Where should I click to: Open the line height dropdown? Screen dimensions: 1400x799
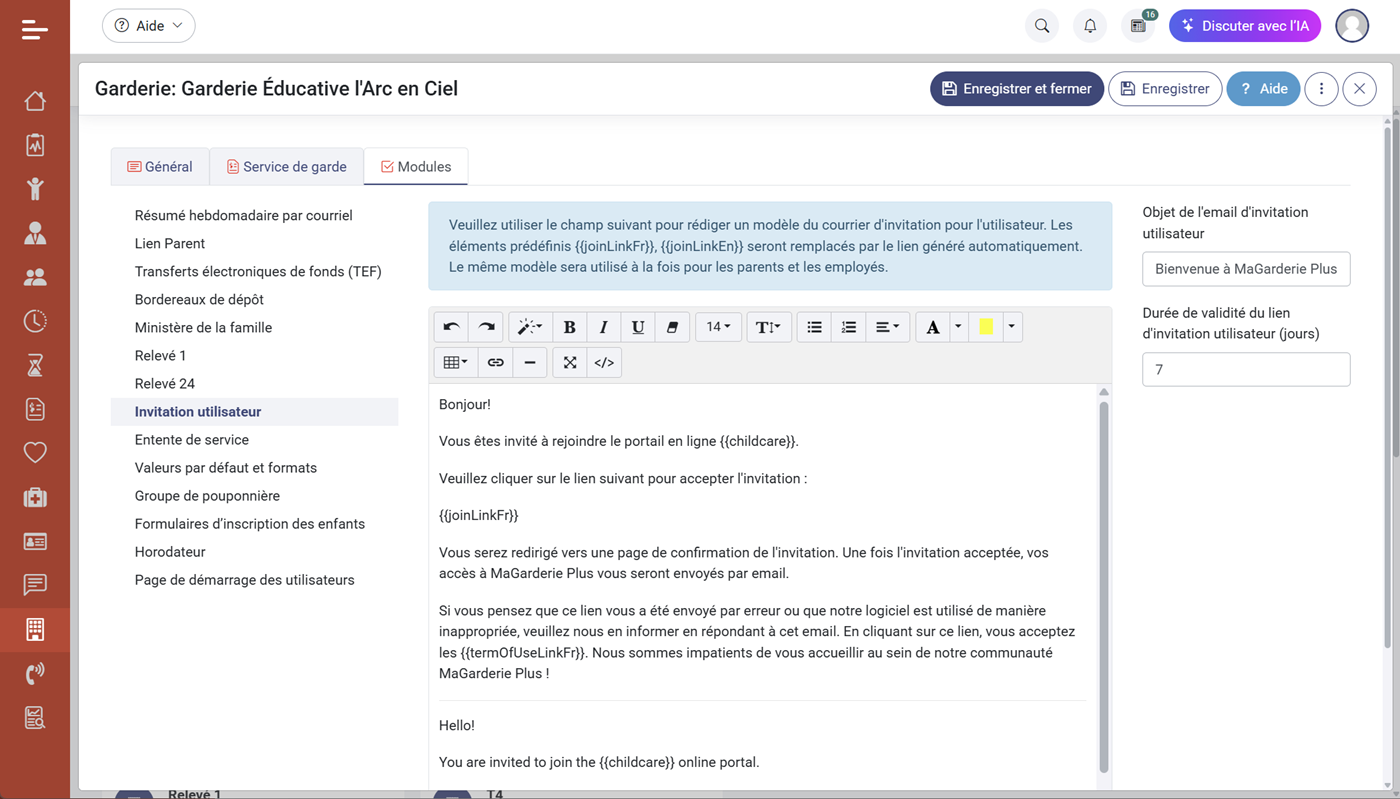(768, 327)
